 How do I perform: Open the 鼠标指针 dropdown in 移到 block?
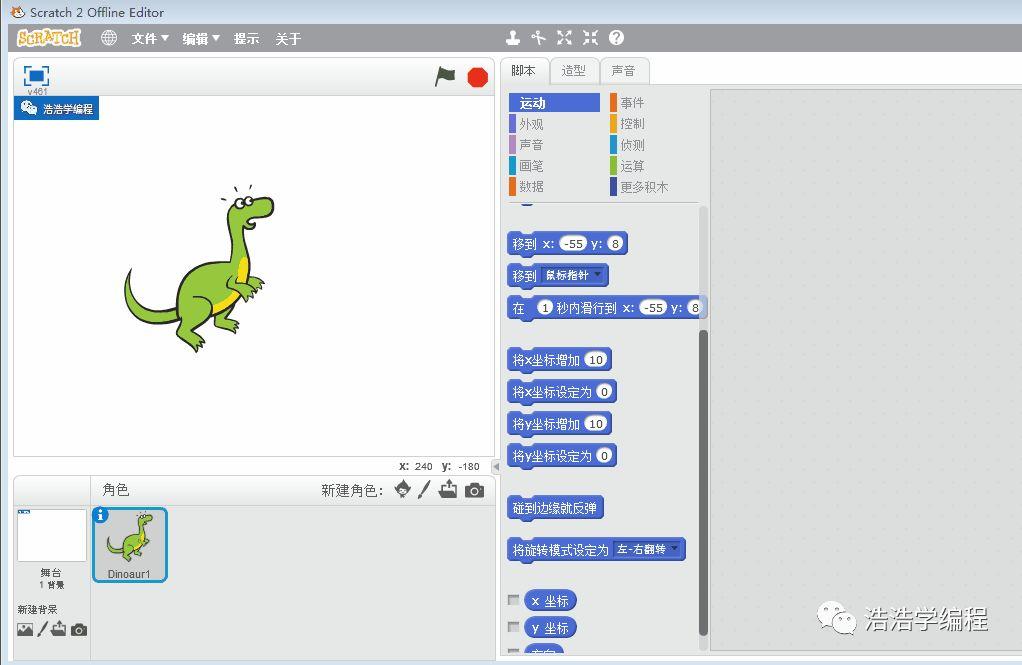click(597, 275)
